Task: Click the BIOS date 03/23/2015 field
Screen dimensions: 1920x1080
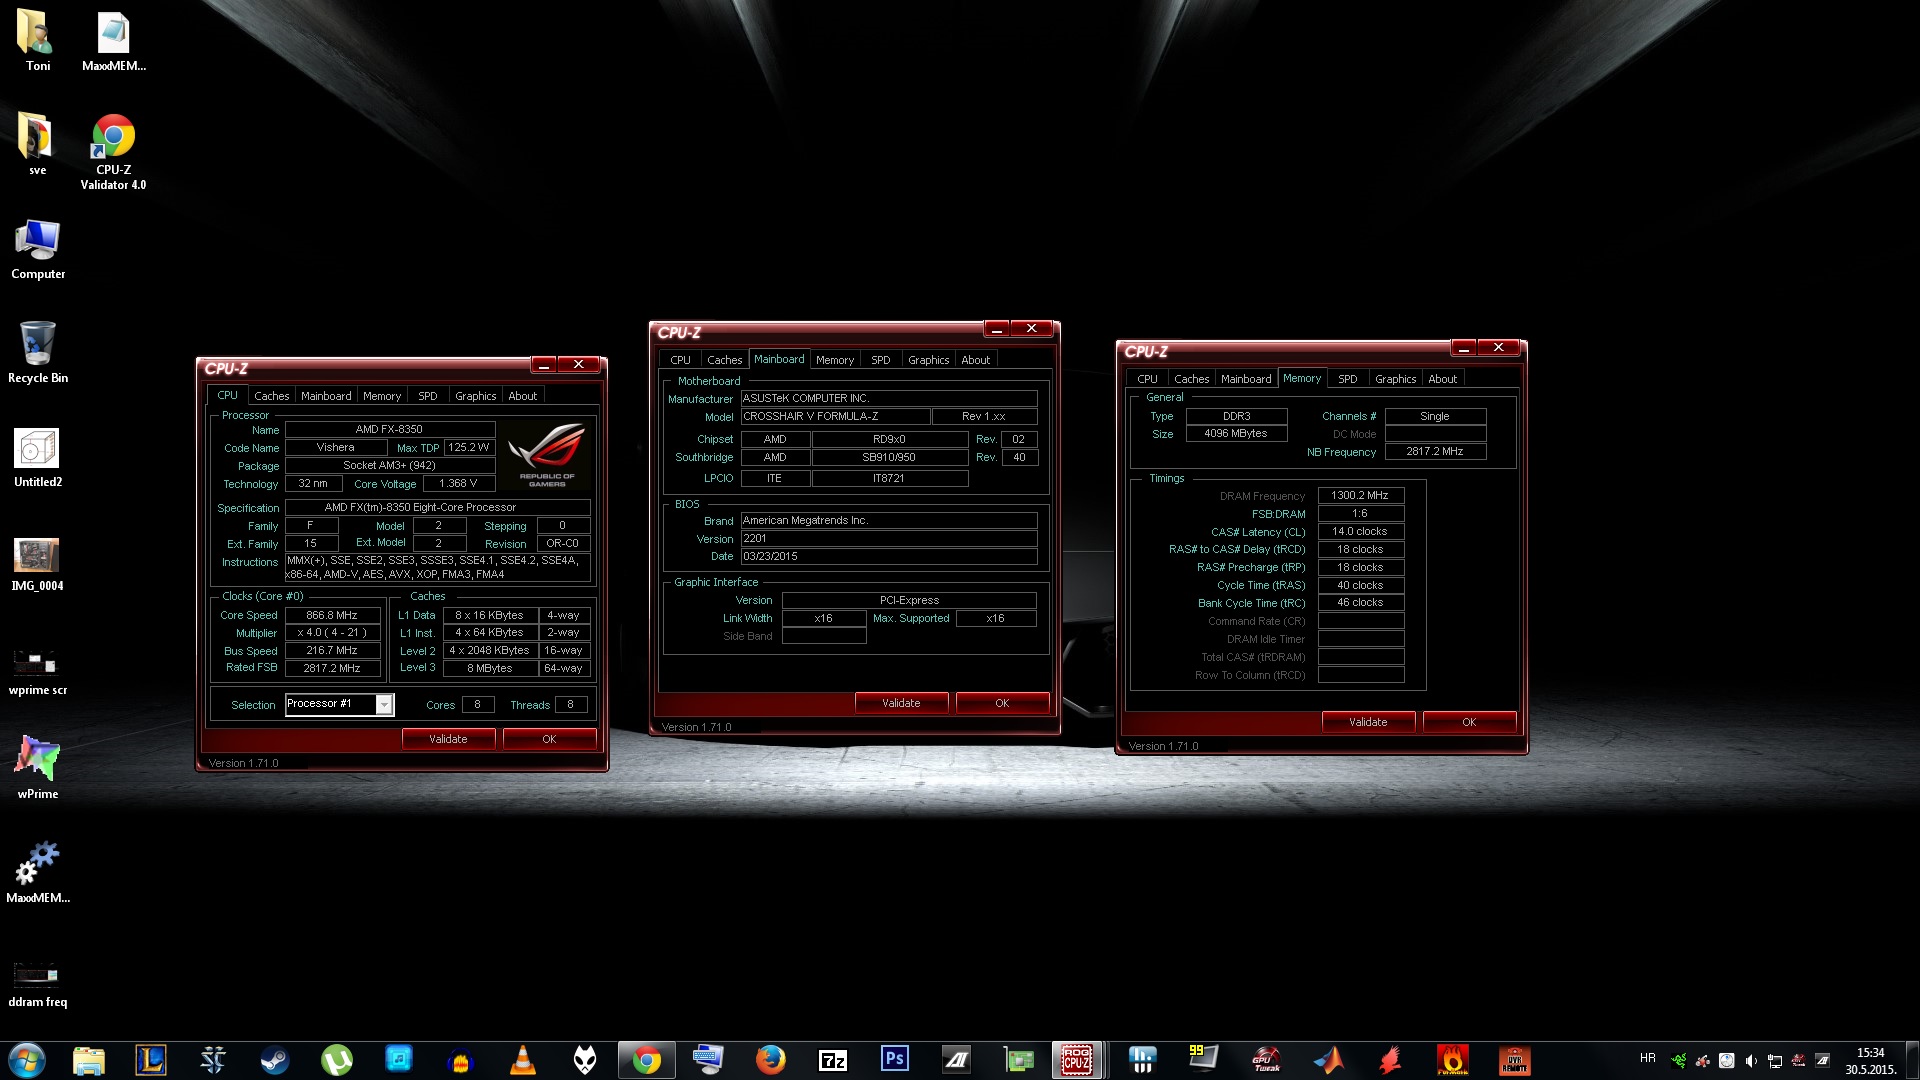Action: (x=889, y=556)
